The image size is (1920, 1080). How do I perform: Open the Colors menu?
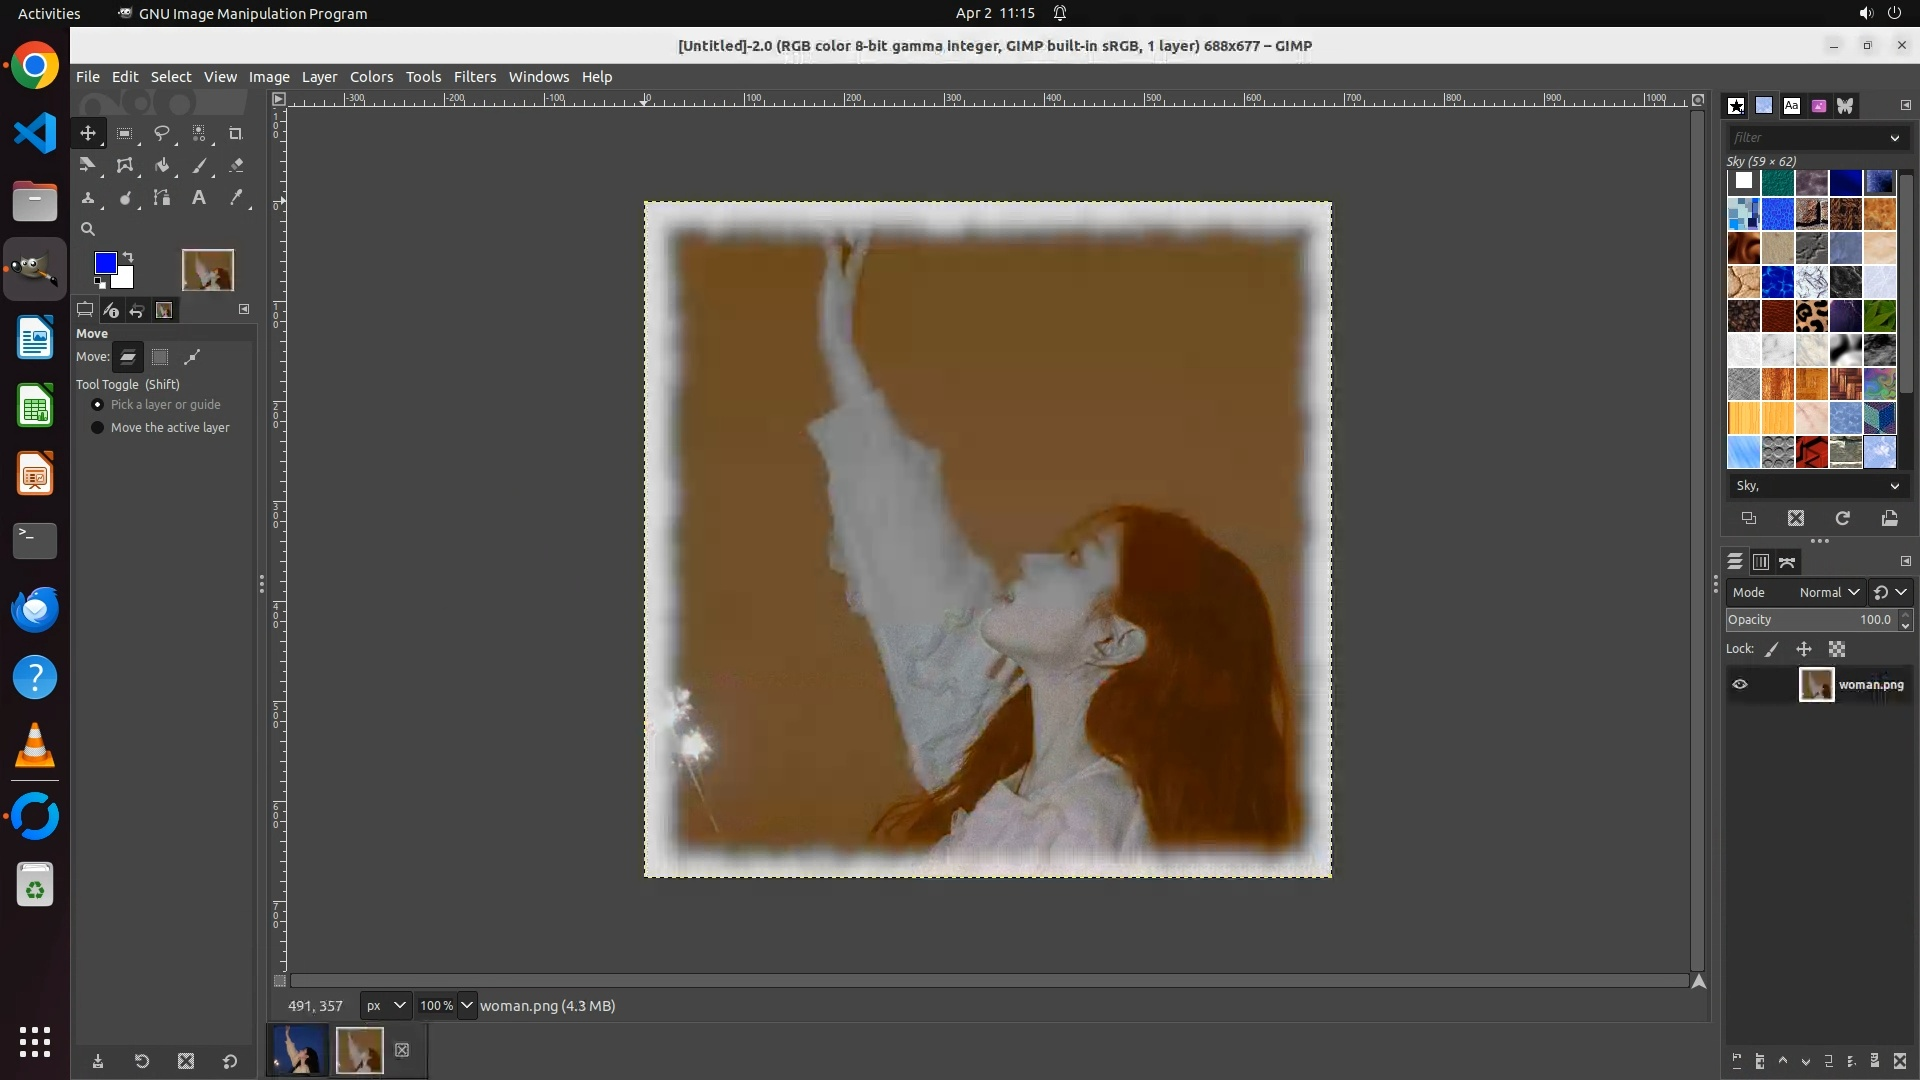tap(371, 77)
